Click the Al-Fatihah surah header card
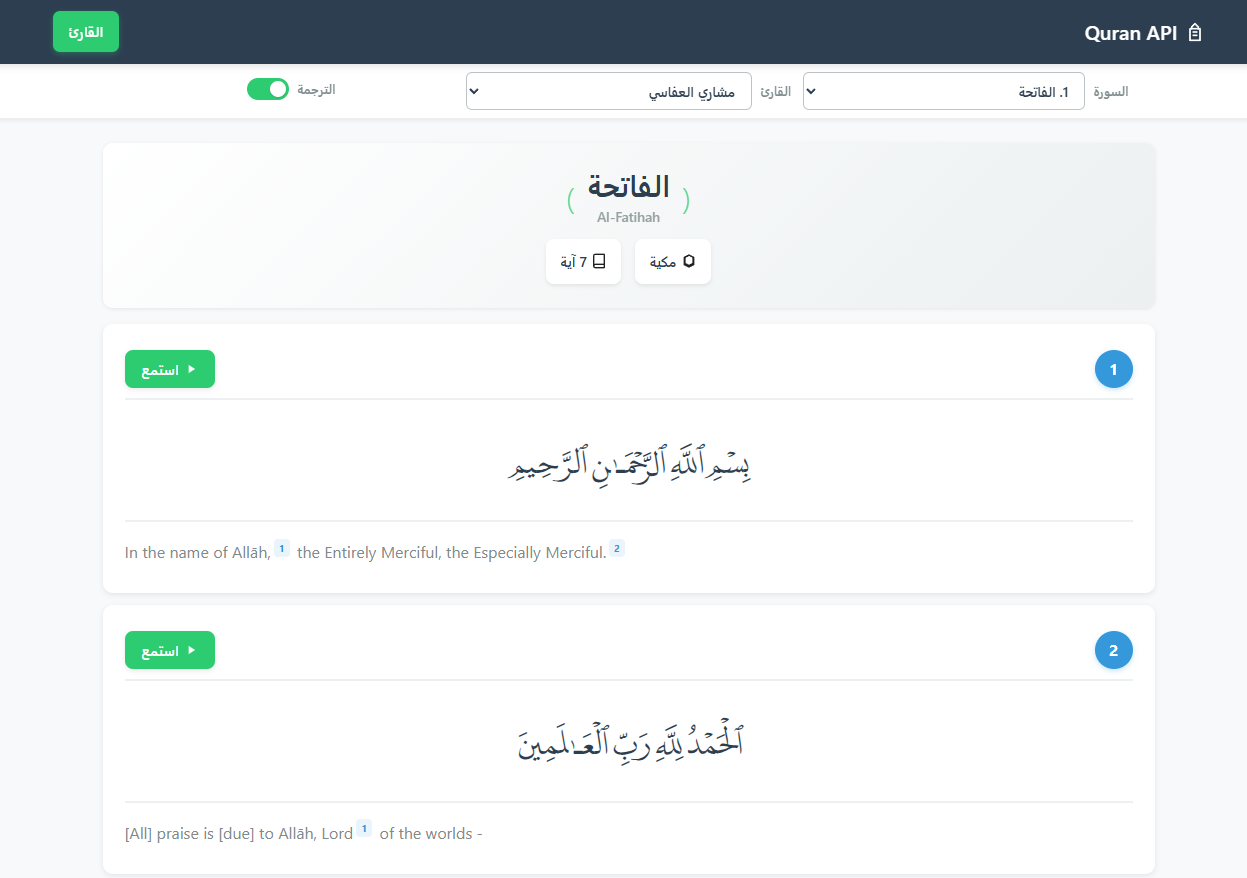 click(x=628, y=225)
